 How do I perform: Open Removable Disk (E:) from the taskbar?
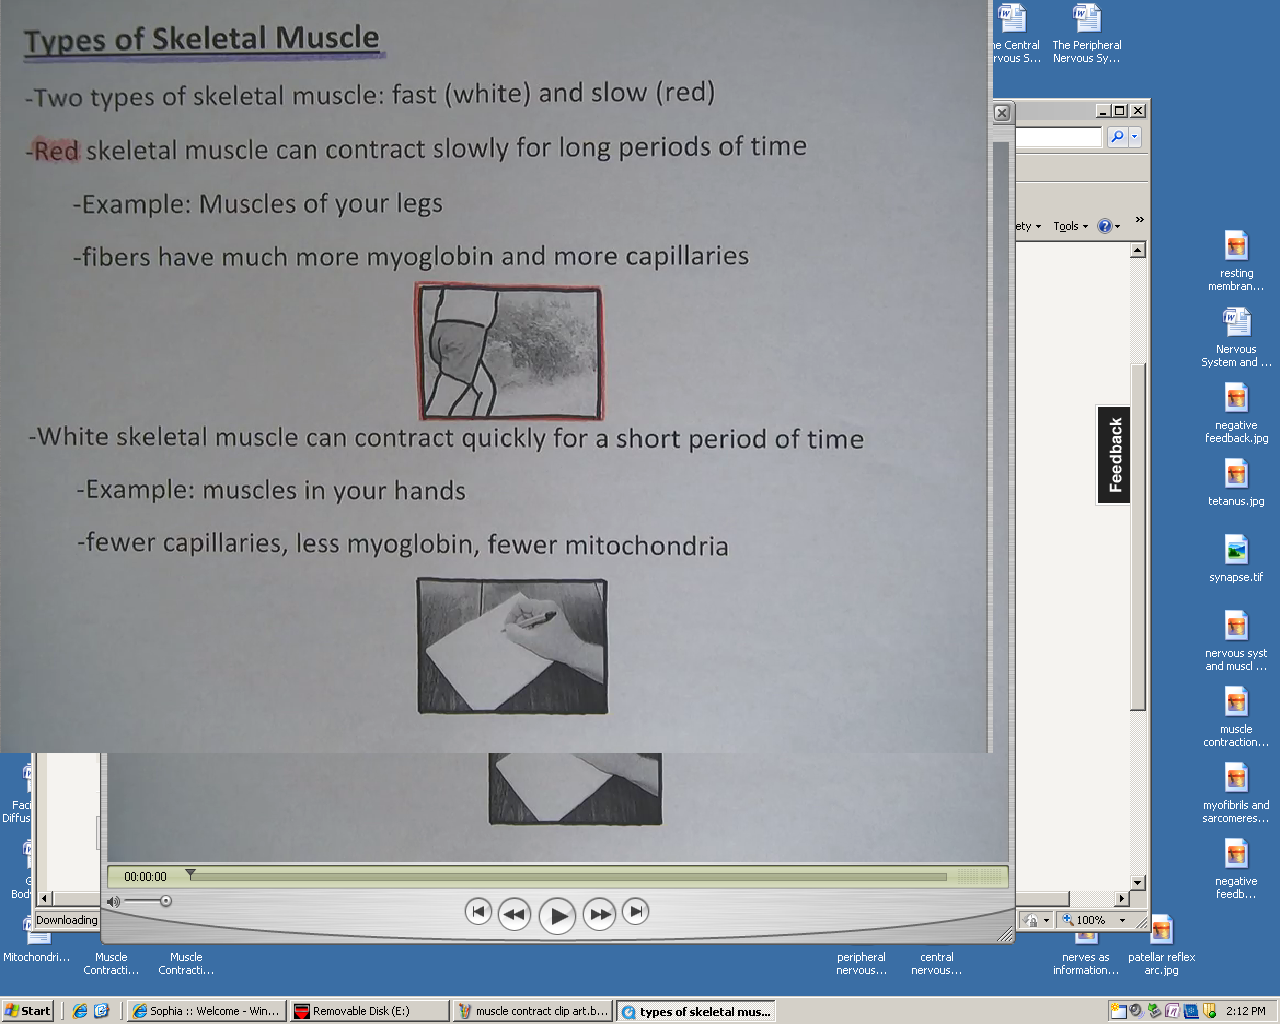[369, 1011]
